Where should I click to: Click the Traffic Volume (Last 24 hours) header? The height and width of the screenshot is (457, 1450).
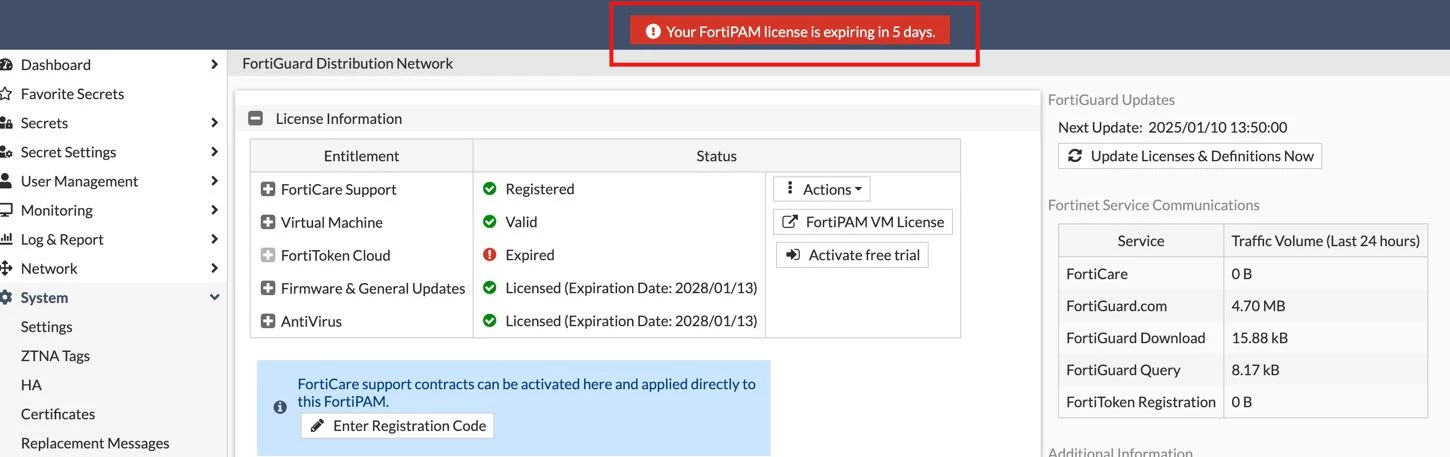[1325, 241]
